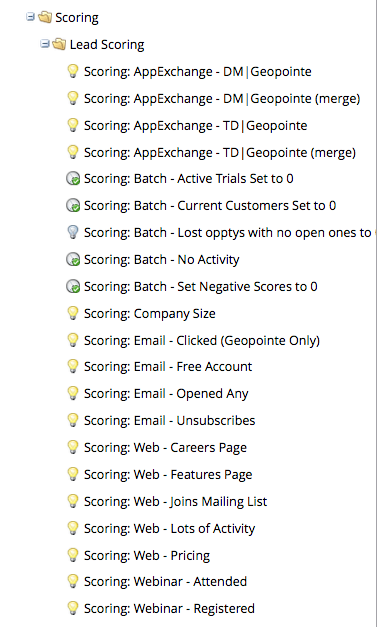Select the Lead Scoring folder label
The height and width of the screenshot is (627, 377).
107,45
